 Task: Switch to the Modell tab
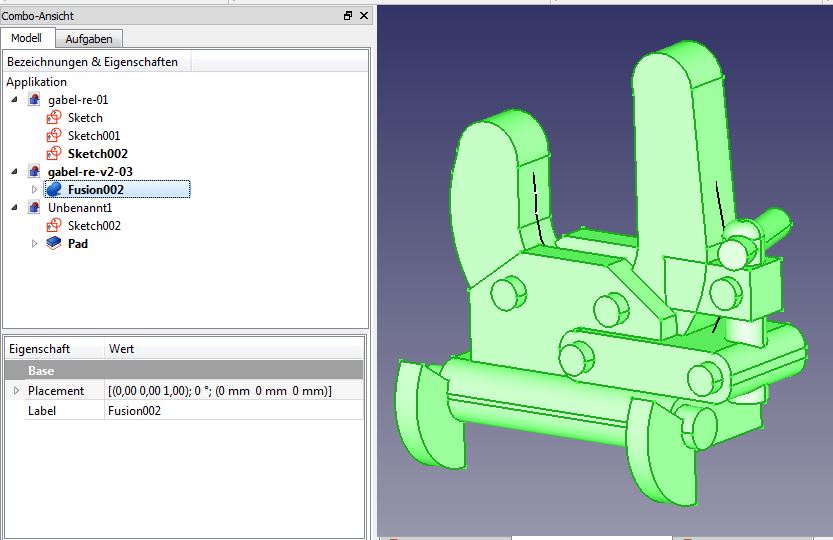tap(26, 38)
